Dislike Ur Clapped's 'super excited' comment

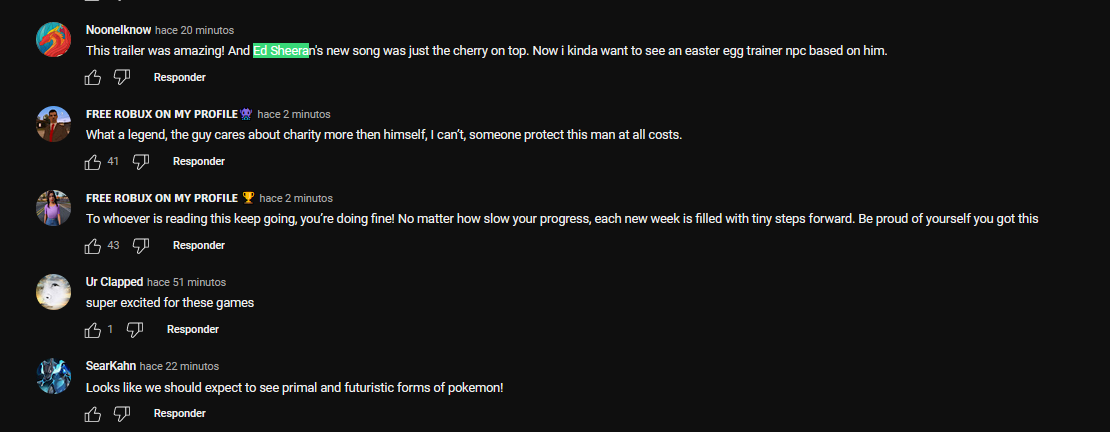click(135, 330)
